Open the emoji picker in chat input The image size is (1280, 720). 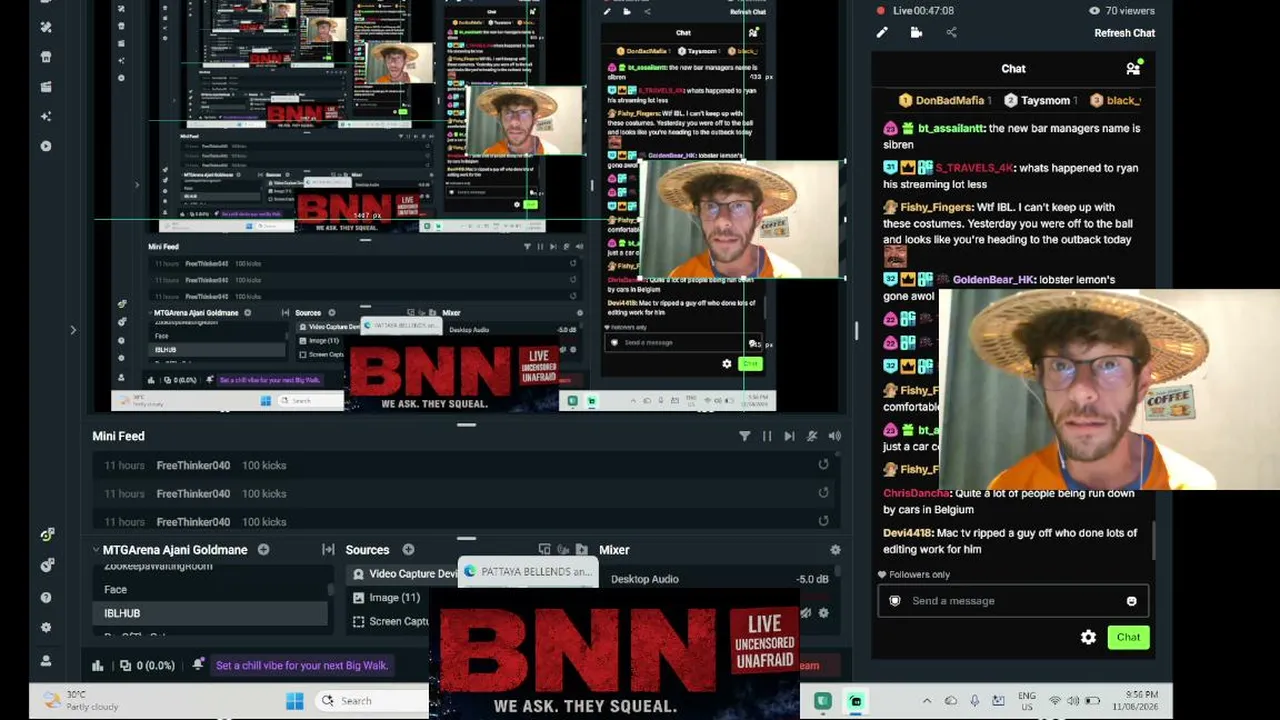(x=1131, y=601)
